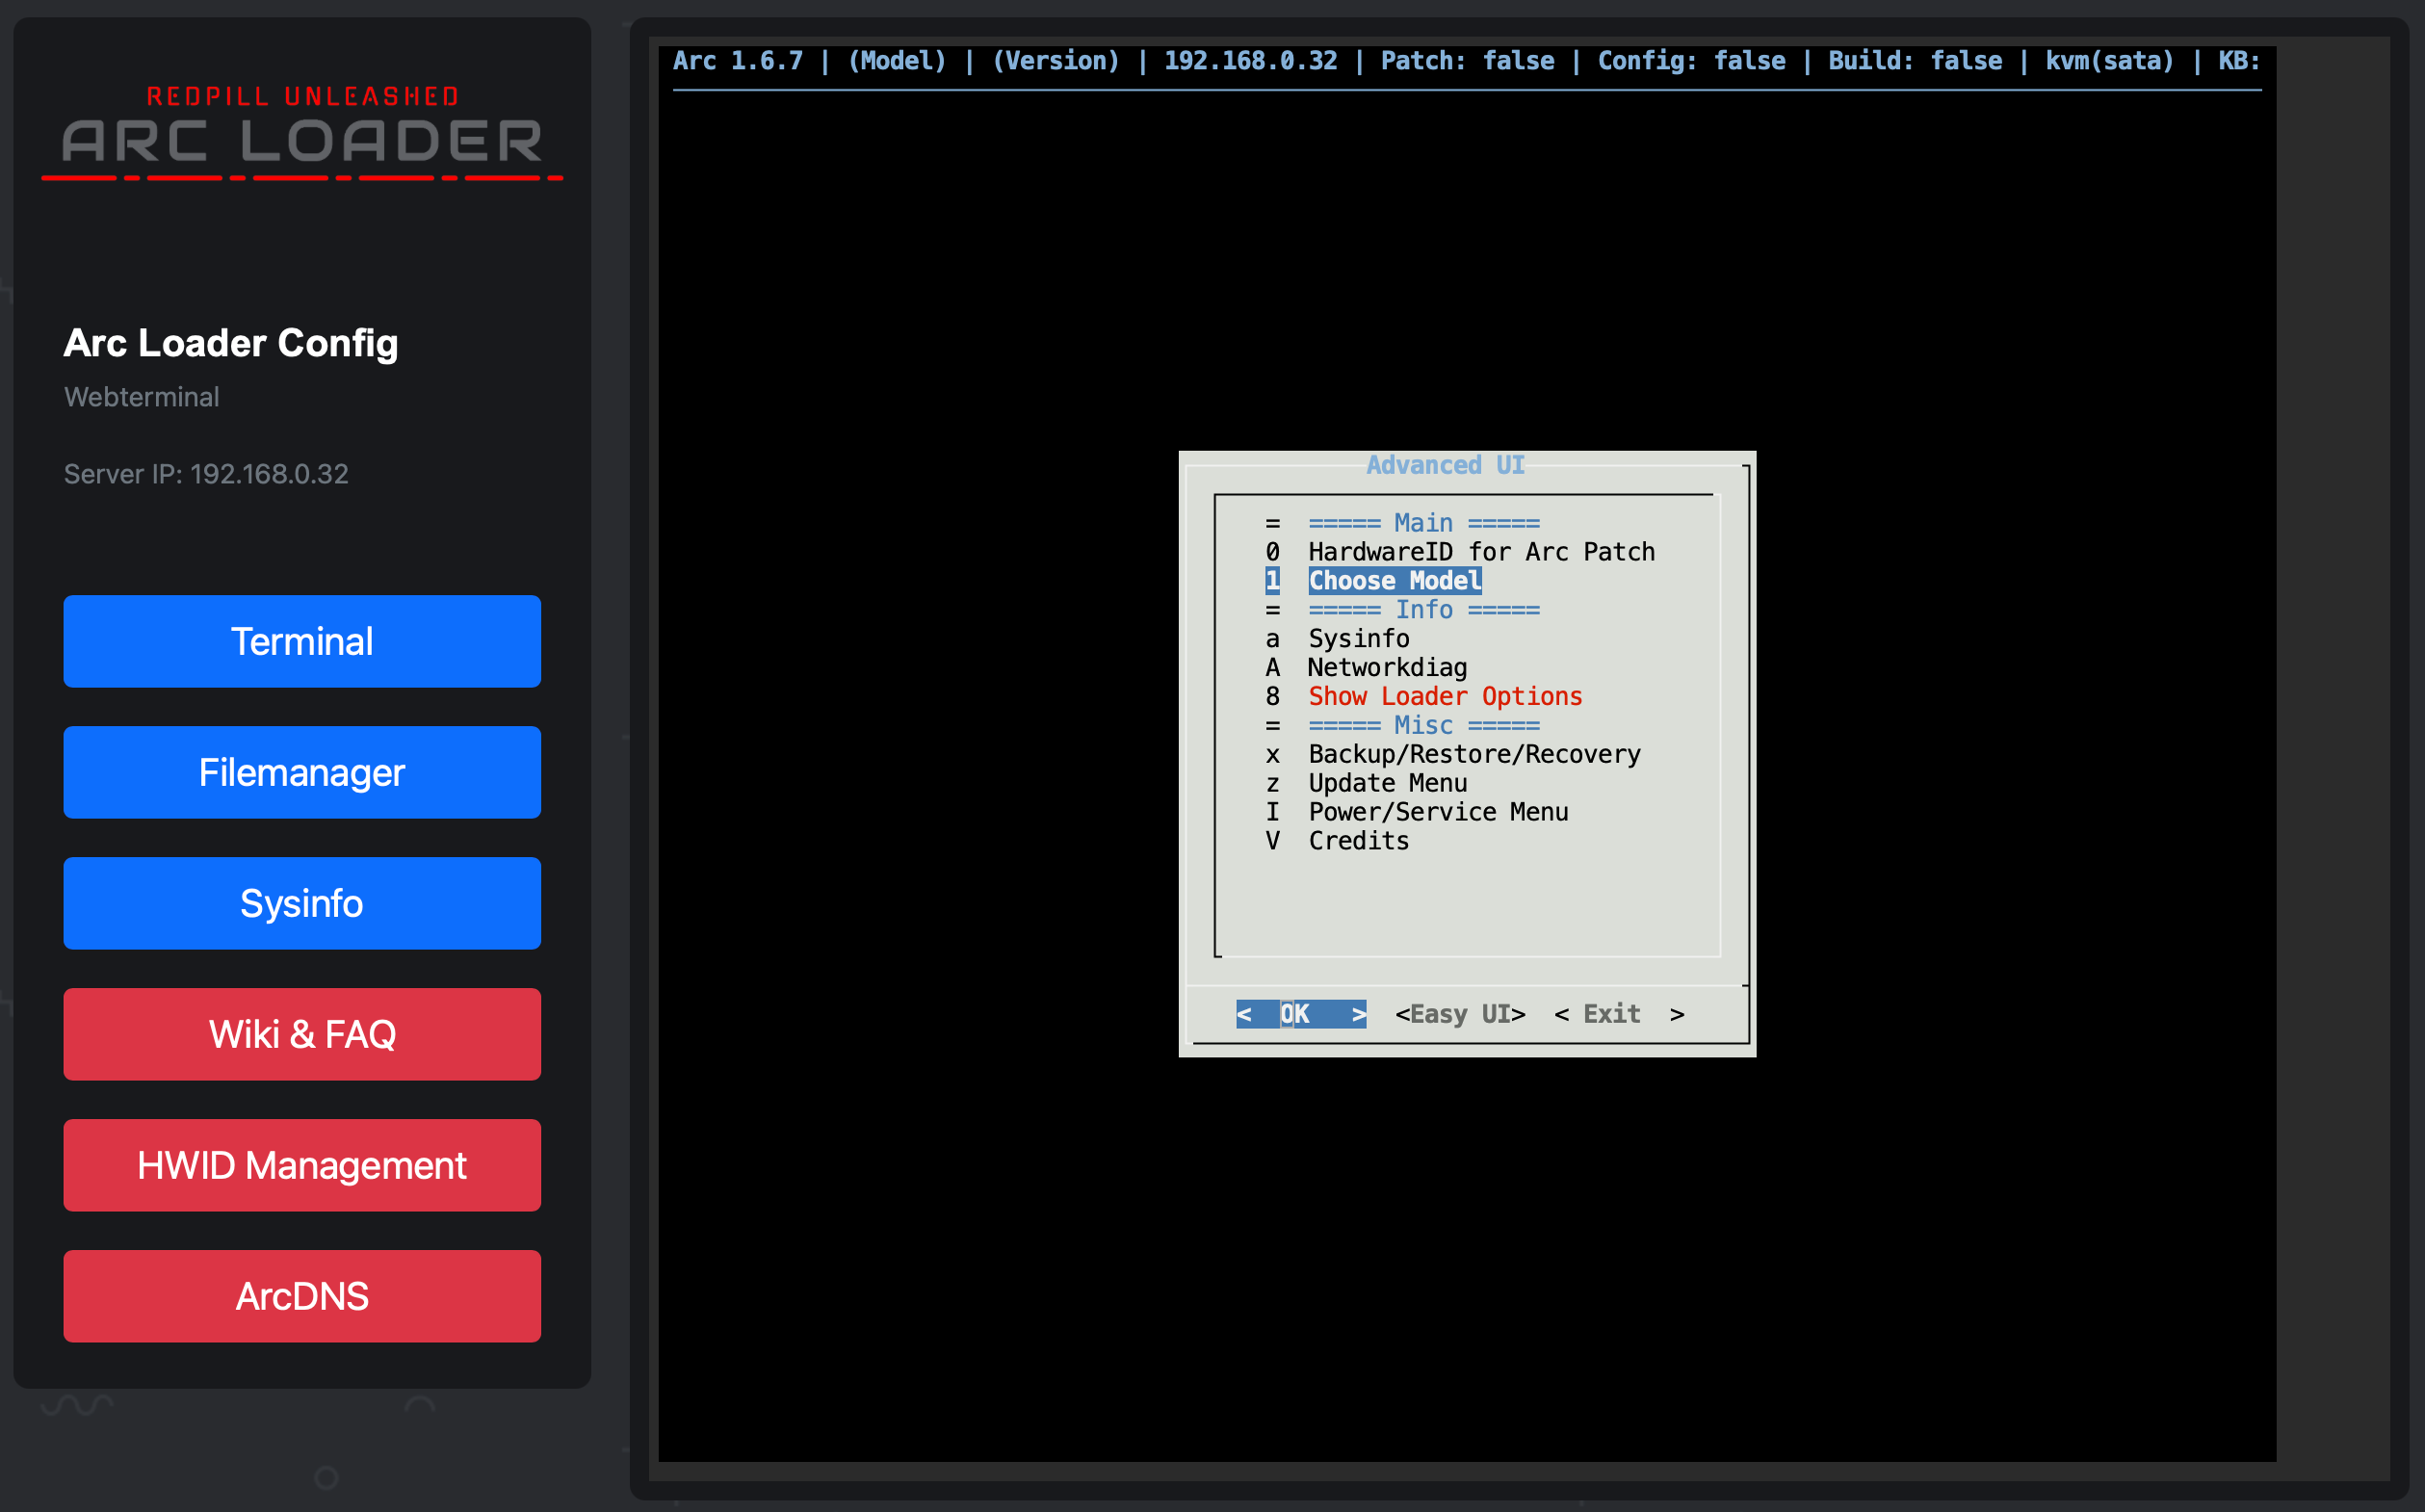Select HardwareID for Arc Patch entry
Image resolution: width=2425 pixels, height=1512 pixels.
click(x=1480, y=552)
